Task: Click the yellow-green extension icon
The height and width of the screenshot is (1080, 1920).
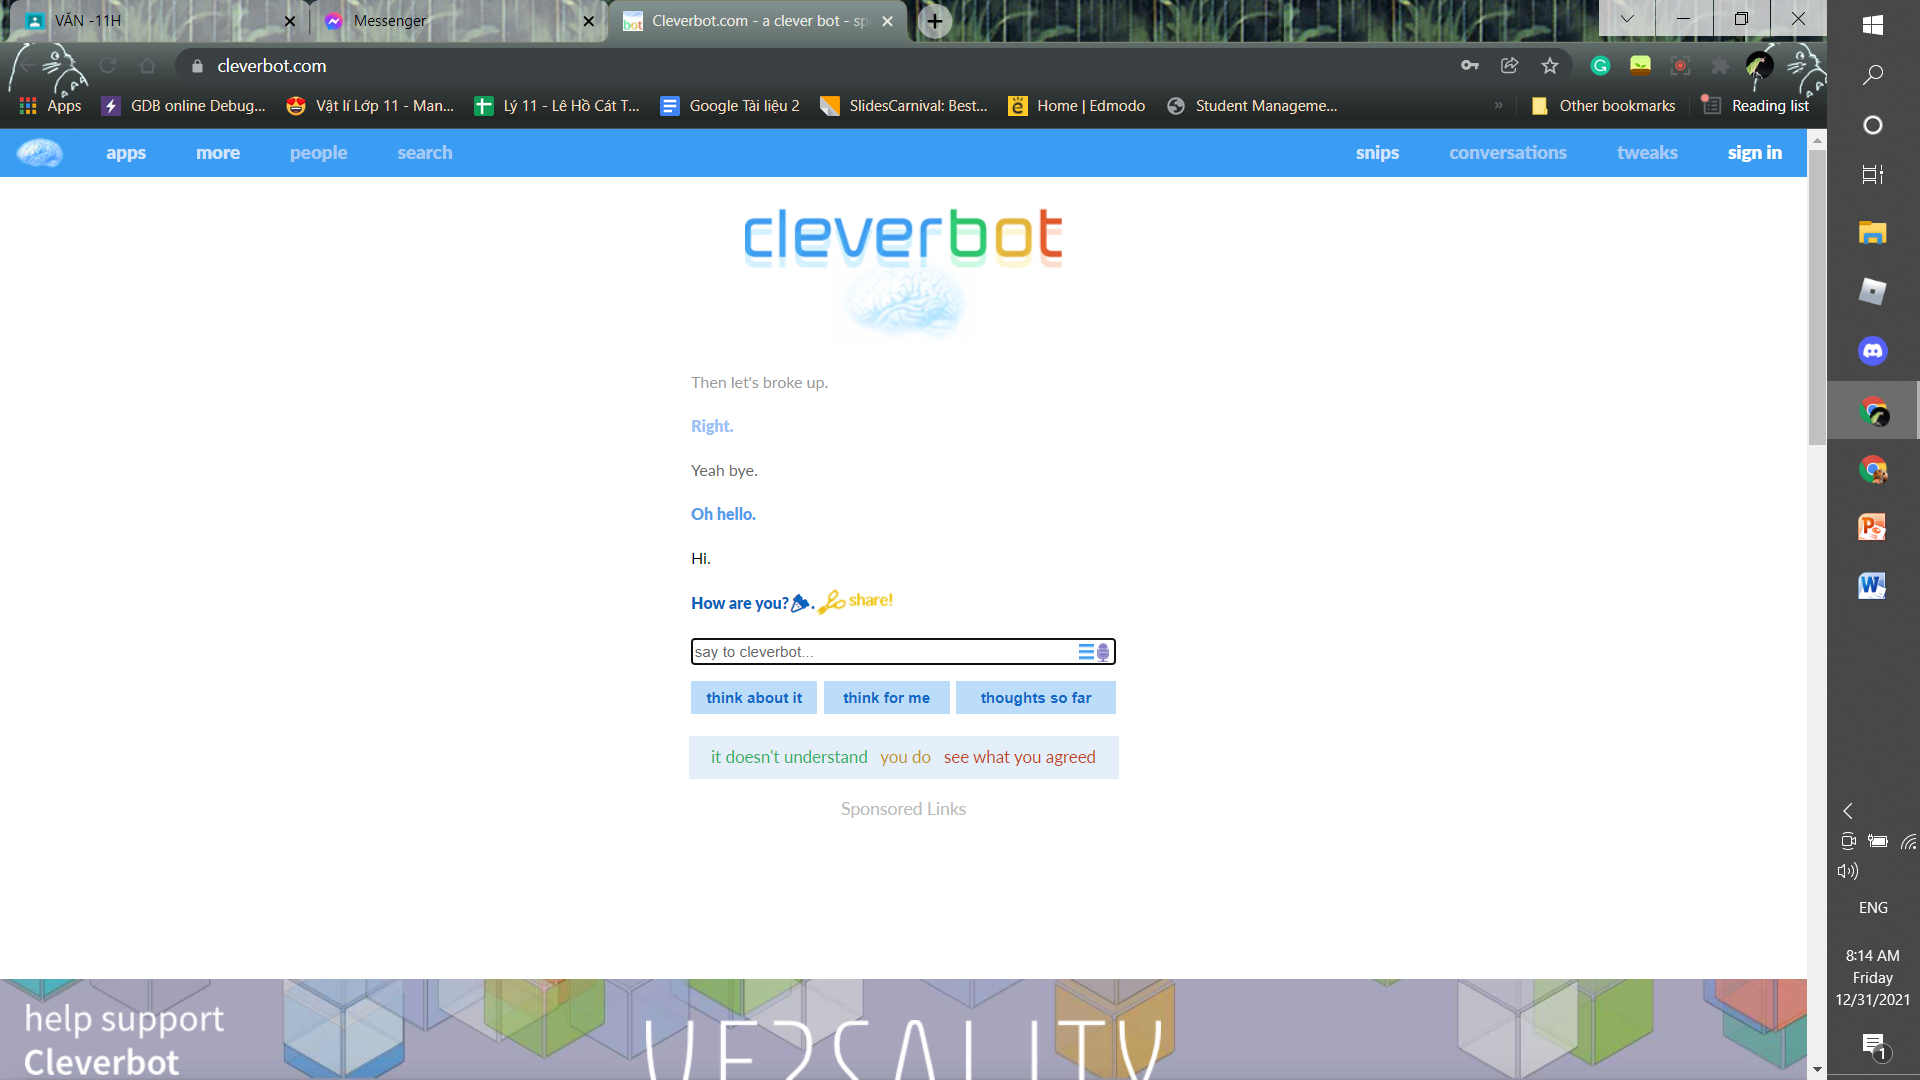Action: (1640, 66)
